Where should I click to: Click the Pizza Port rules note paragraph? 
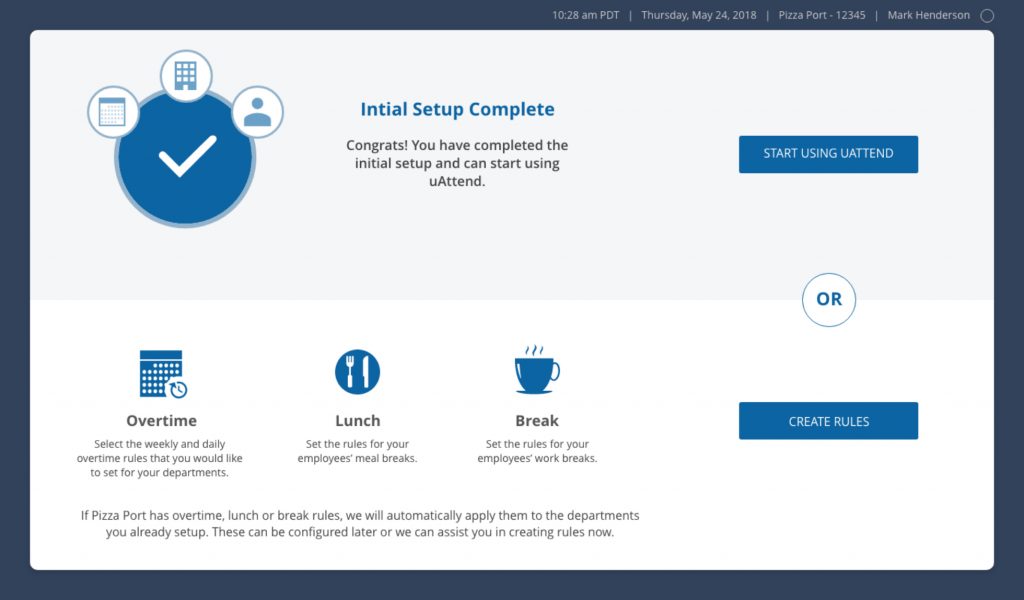[x=360, y=524]
